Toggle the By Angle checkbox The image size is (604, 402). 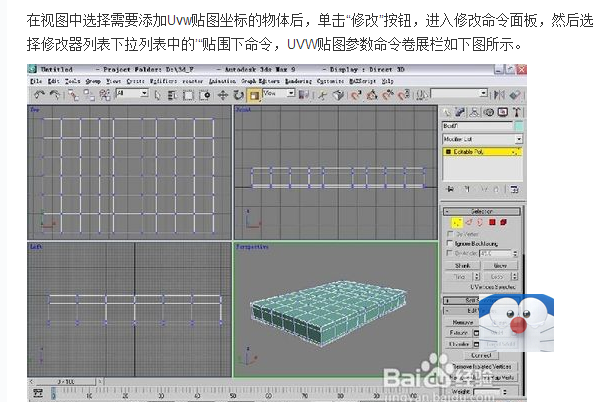pyautogui.click(x=449, y=253)
